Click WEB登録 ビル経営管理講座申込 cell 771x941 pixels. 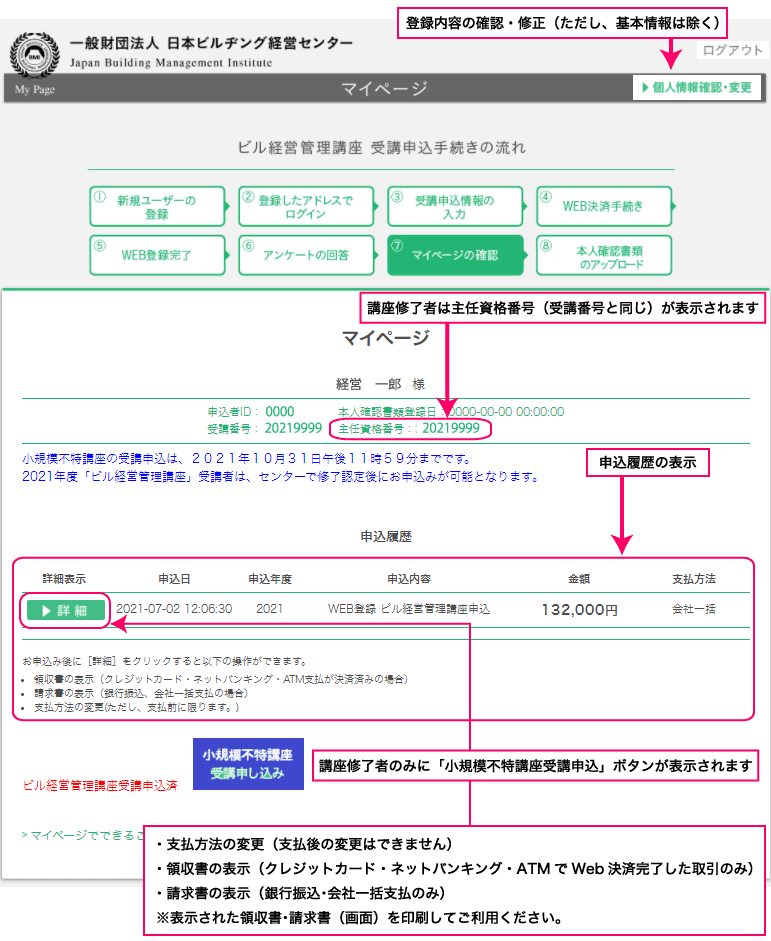click(409, 609)
